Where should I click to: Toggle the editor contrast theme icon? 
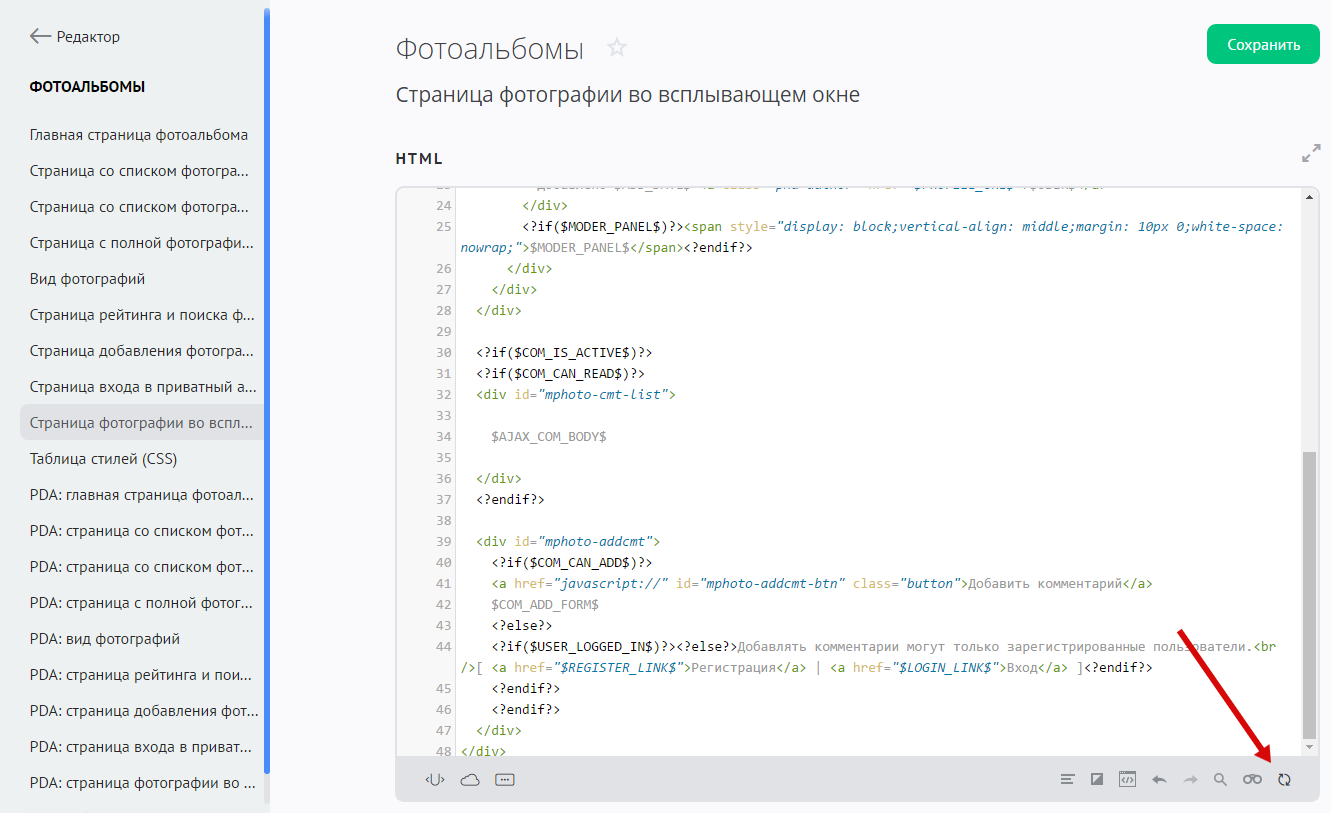click(x=1097, y=780)
